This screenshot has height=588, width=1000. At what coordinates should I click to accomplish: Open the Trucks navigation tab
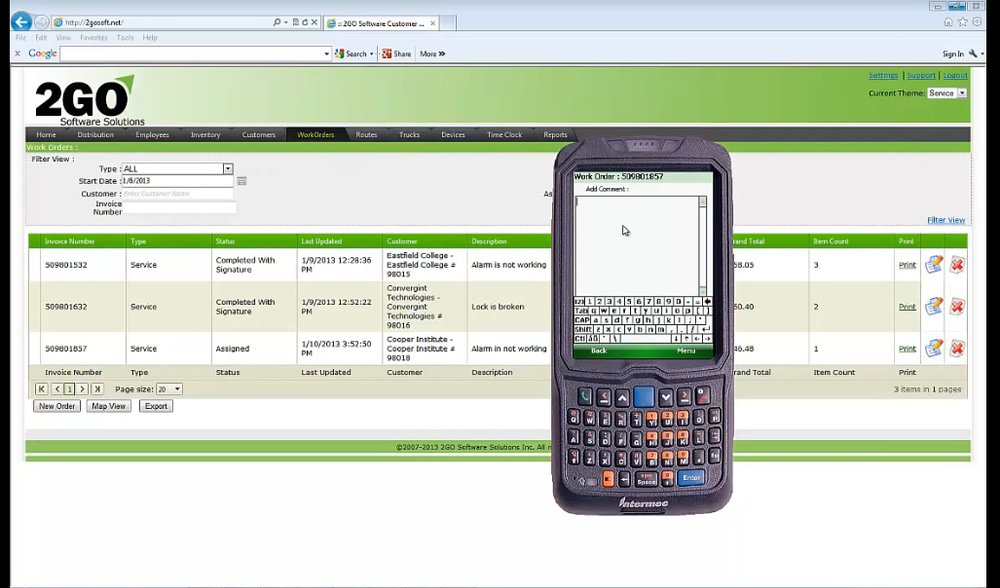[x=409, y=135]
